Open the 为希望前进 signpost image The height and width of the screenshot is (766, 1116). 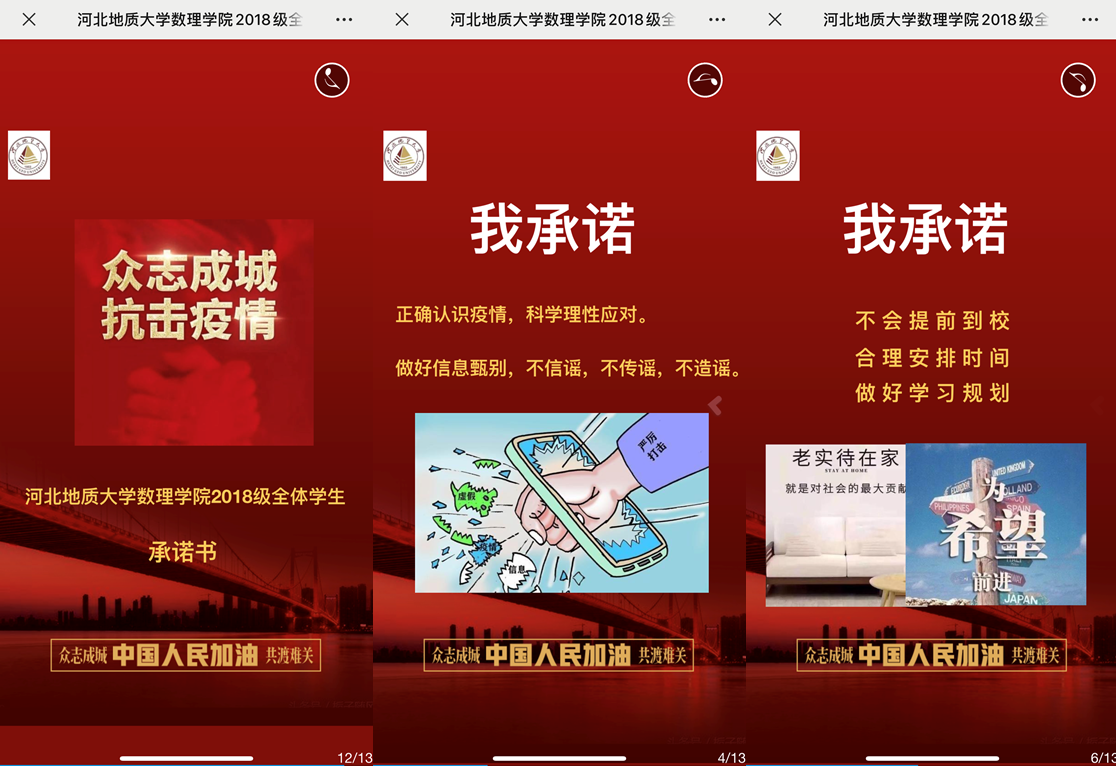995,525
